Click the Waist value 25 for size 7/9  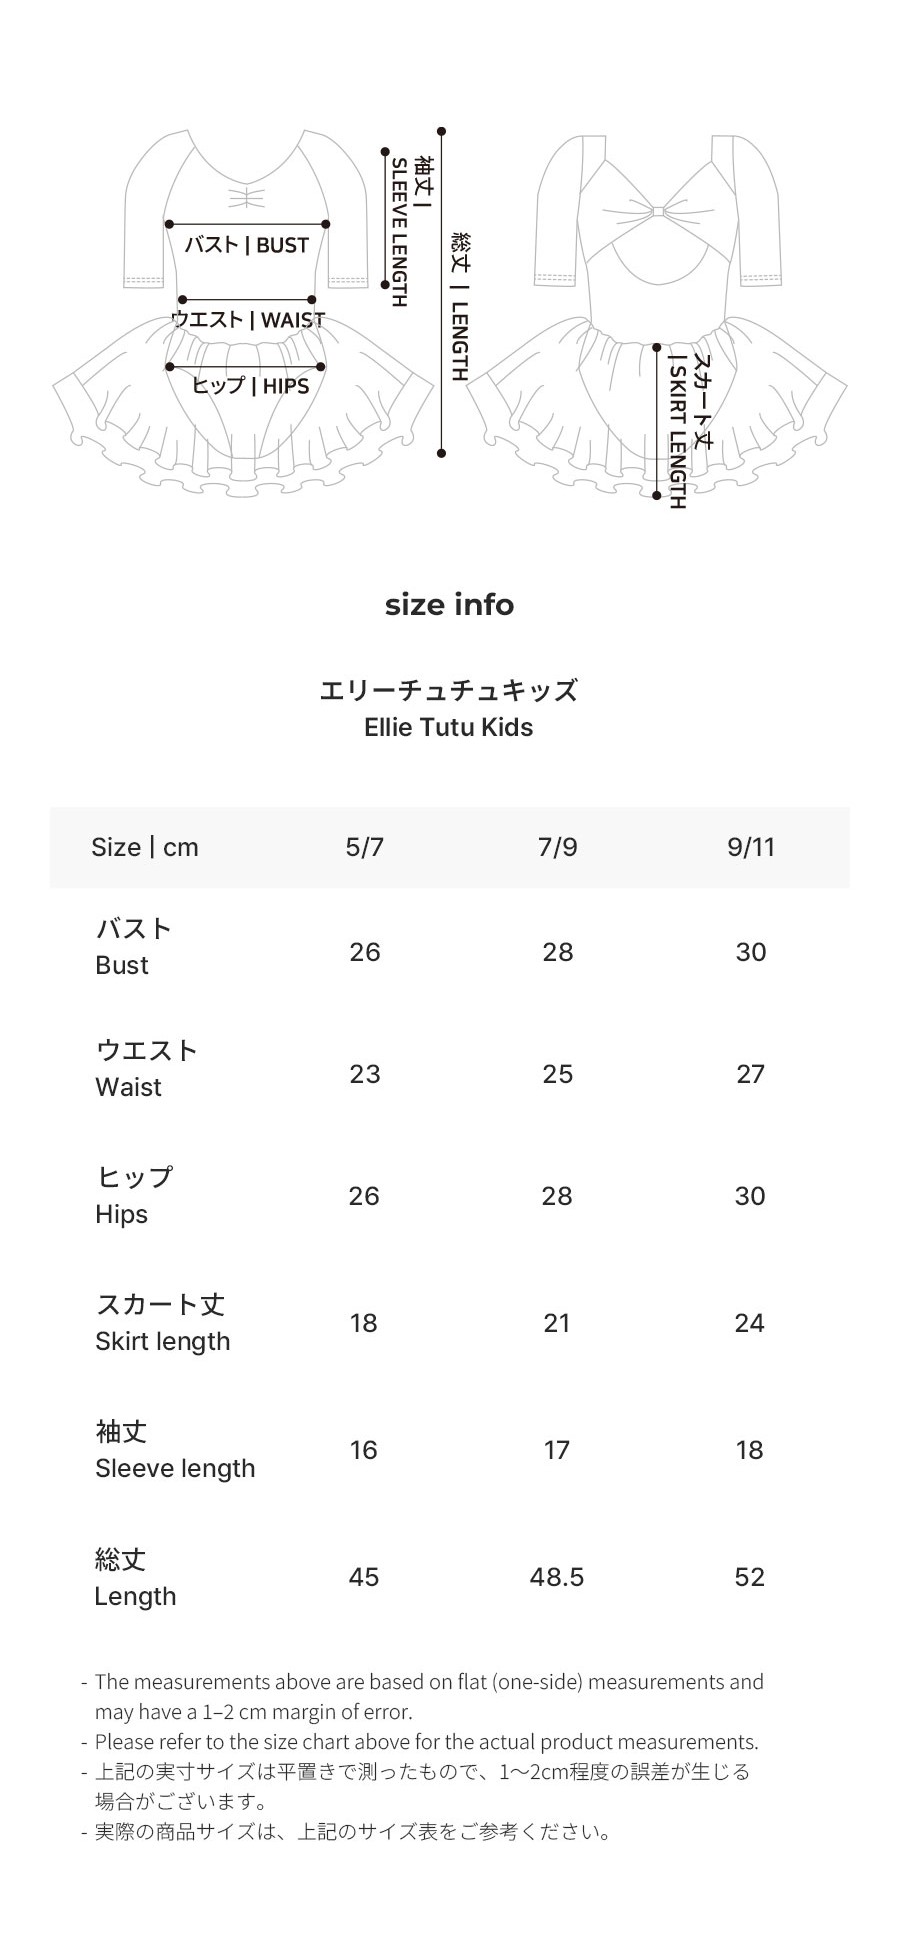point(557,1074)
